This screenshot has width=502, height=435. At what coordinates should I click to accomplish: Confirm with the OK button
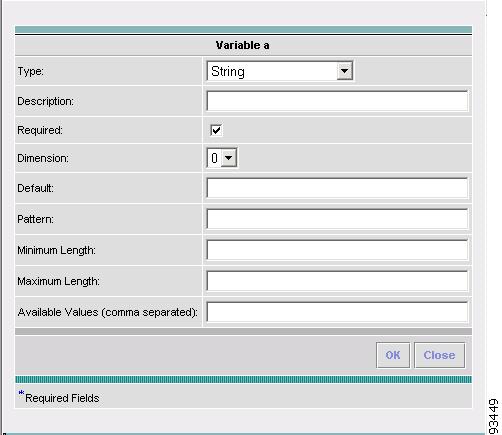click(x=393, y=355)
